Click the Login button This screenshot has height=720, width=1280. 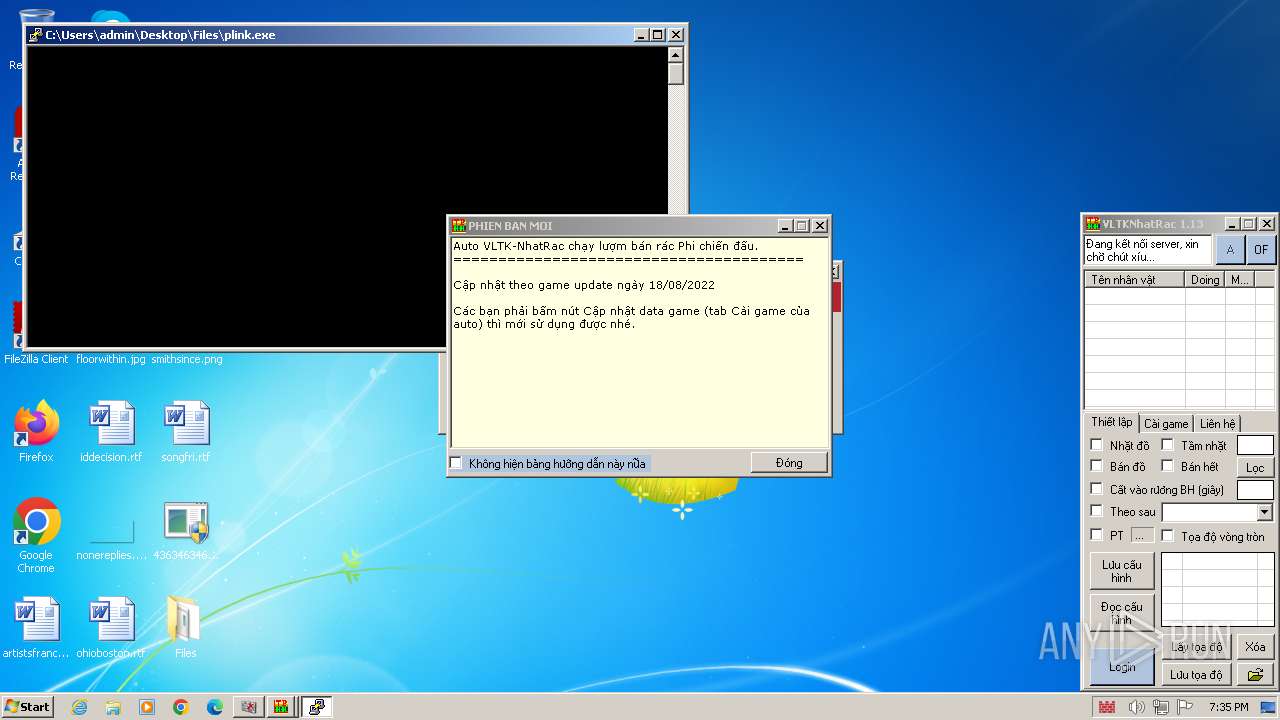(x=1122, y=667)
